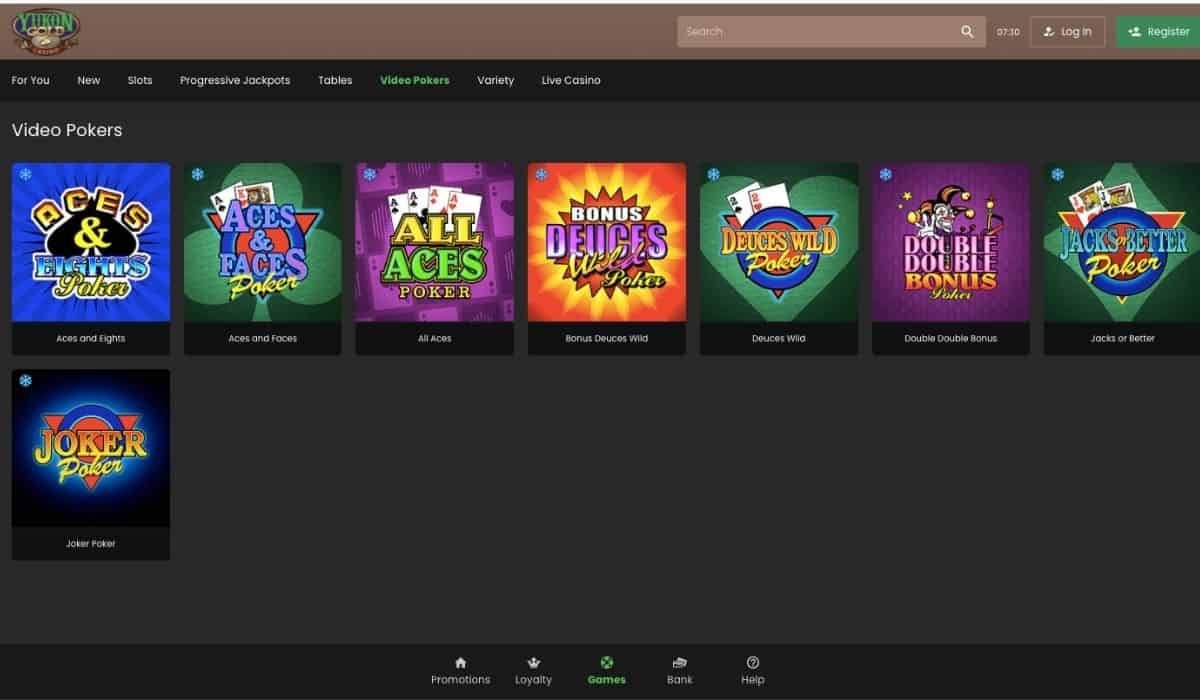The height and width of the screenshot is (700, 1200).
Task: Go to the For You category
Action: [30, 80]
